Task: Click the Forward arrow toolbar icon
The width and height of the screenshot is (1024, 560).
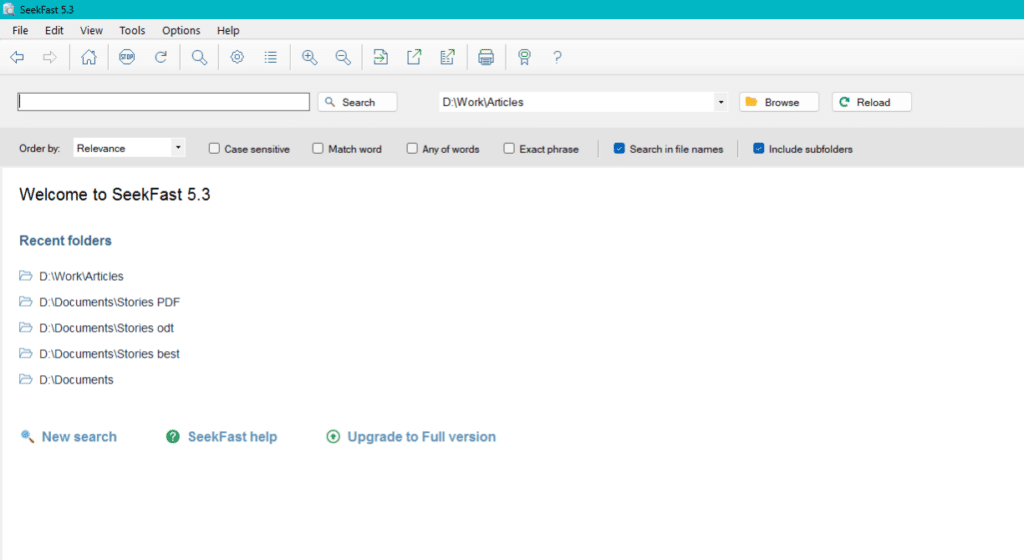Action: 50,57
